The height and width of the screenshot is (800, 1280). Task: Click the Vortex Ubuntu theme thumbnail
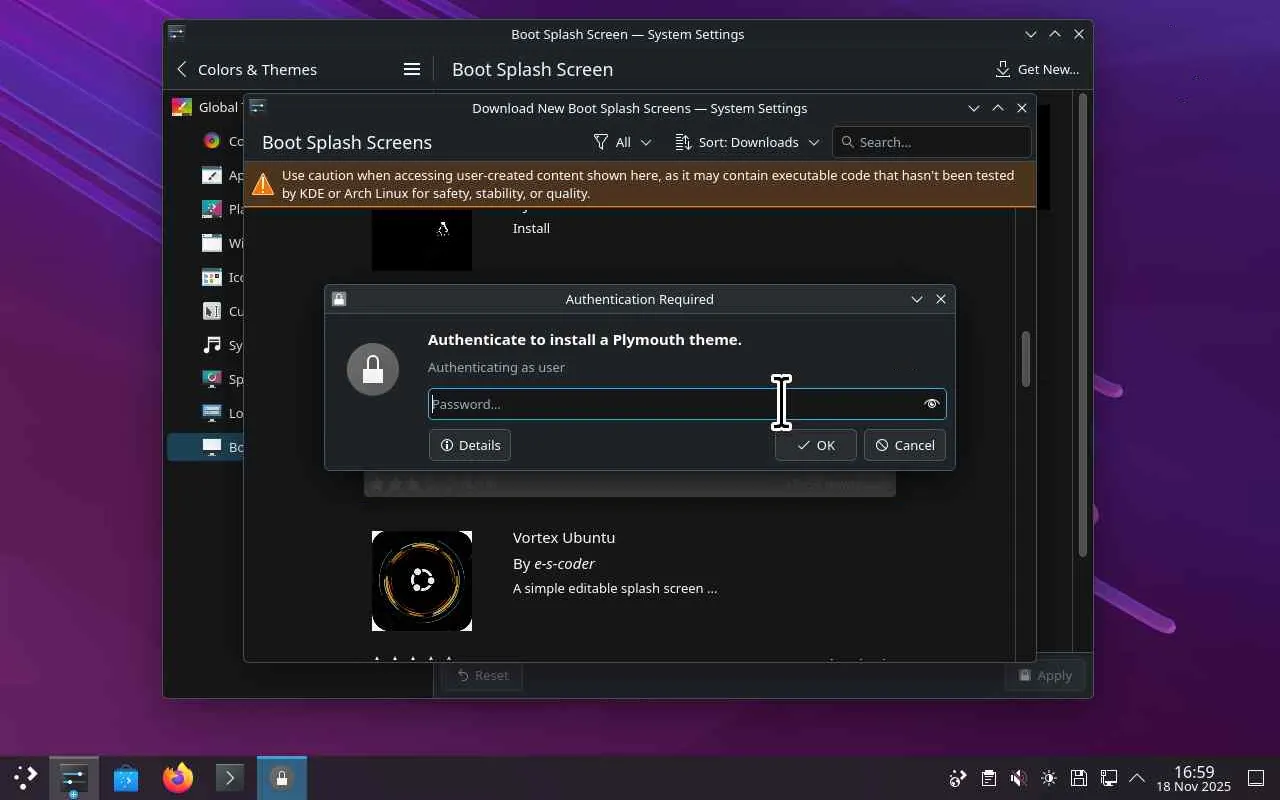(x=422, y=581)
